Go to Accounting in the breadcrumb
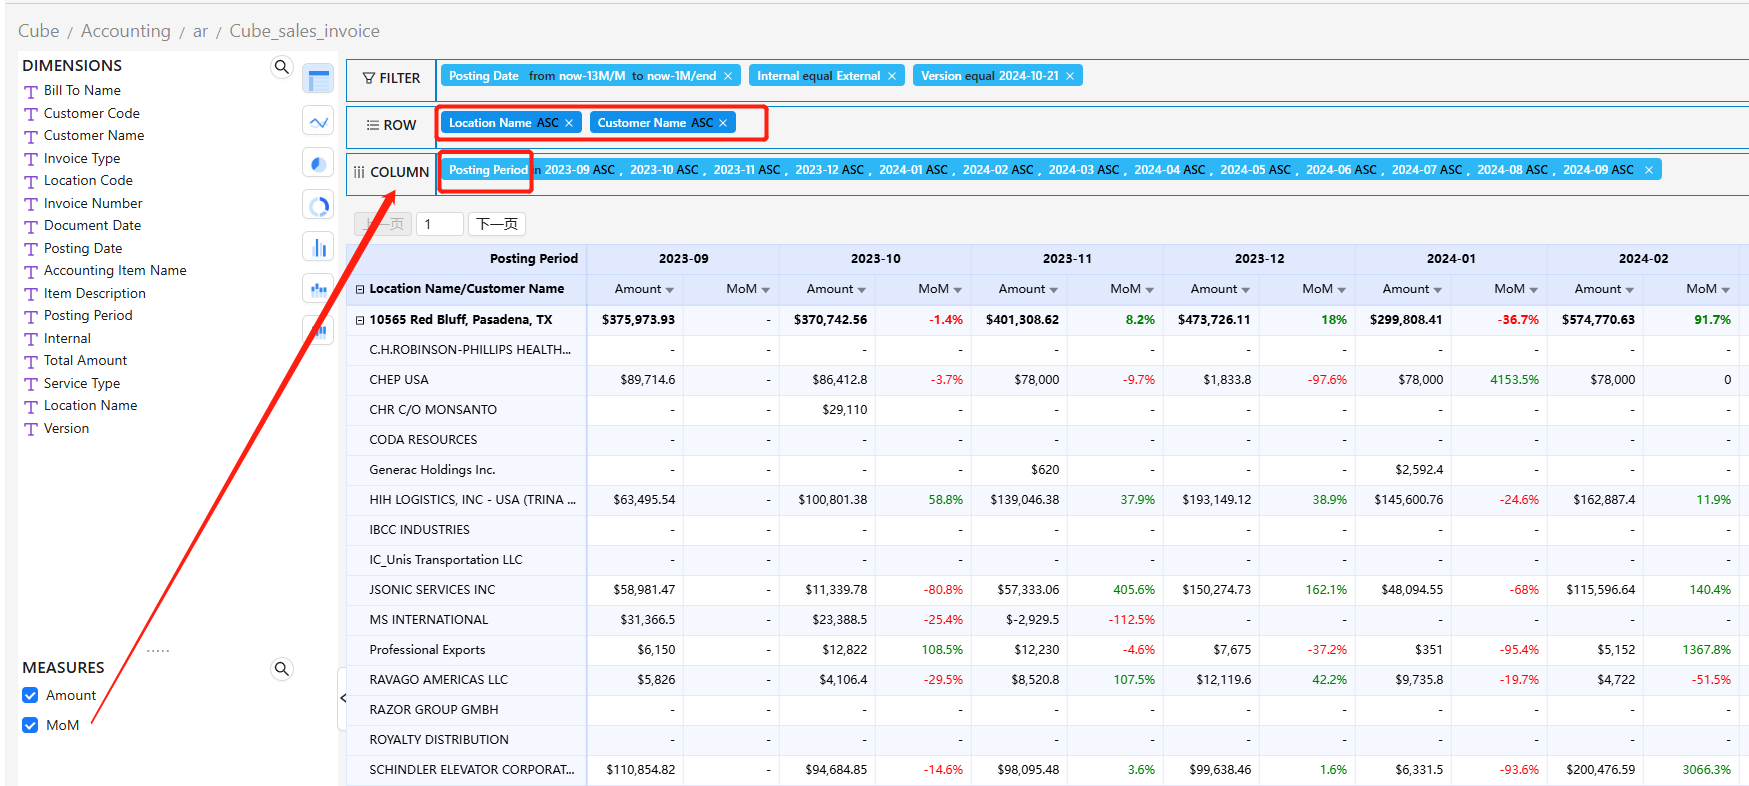This screenshot has width=1749, height=786. click(x=126, y=31)
